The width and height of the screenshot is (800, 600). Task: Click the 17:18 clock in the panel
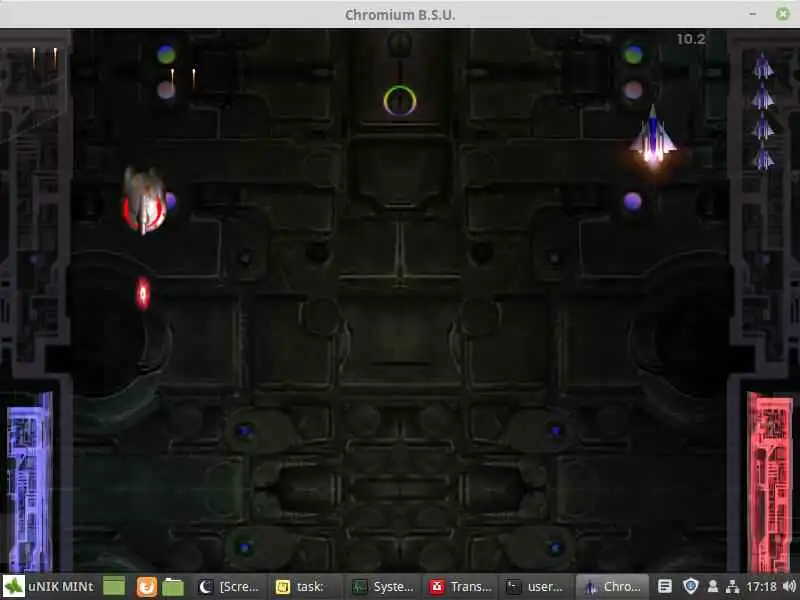pyautogui.click(x=761, y=587)
